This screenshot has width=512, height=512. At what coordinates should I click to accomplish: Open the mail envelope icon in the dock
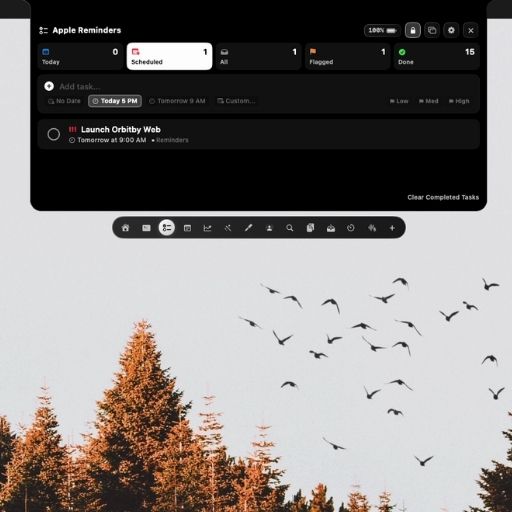click(146, 228)
